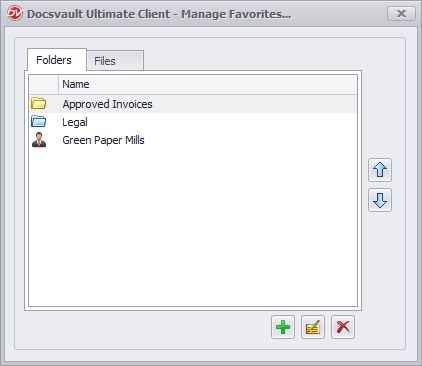Close the Manage Favorites dialog
Screen dimensions: 422x366
point(401,14)
